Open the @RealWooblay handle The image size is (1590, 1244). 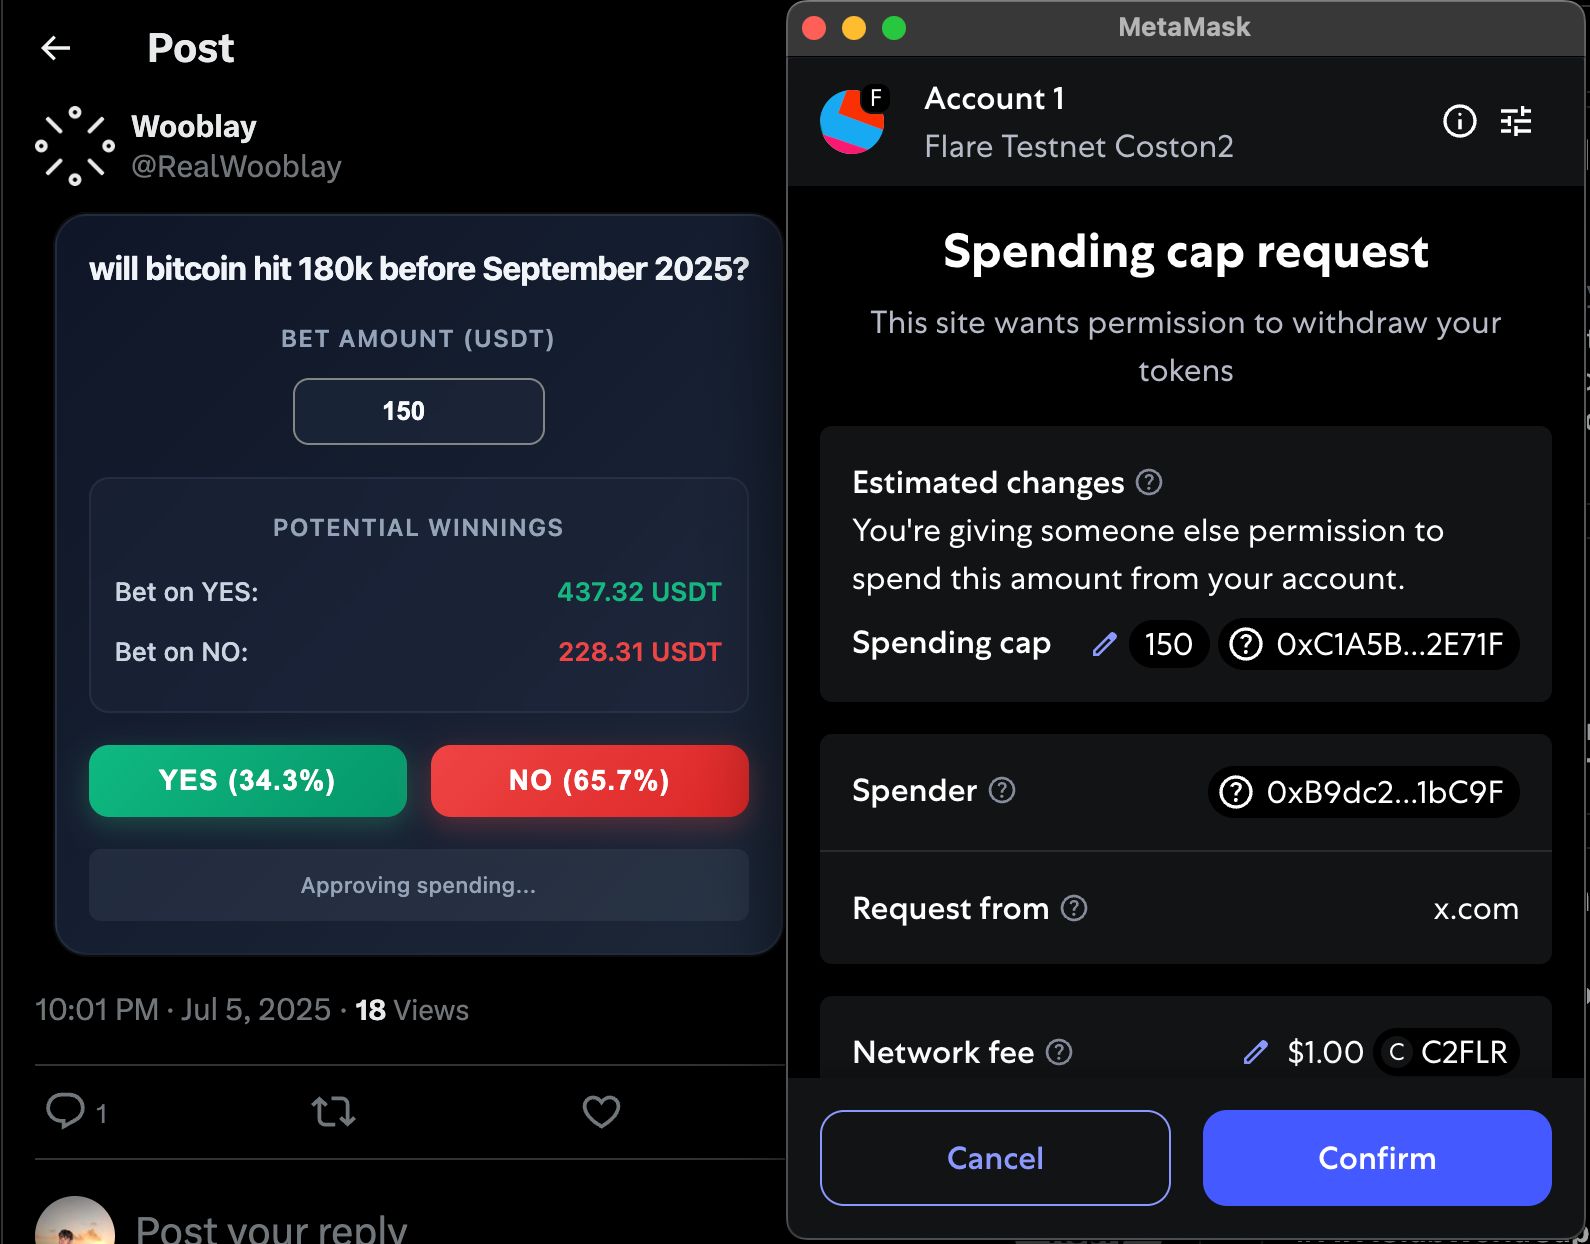[236, 166]
